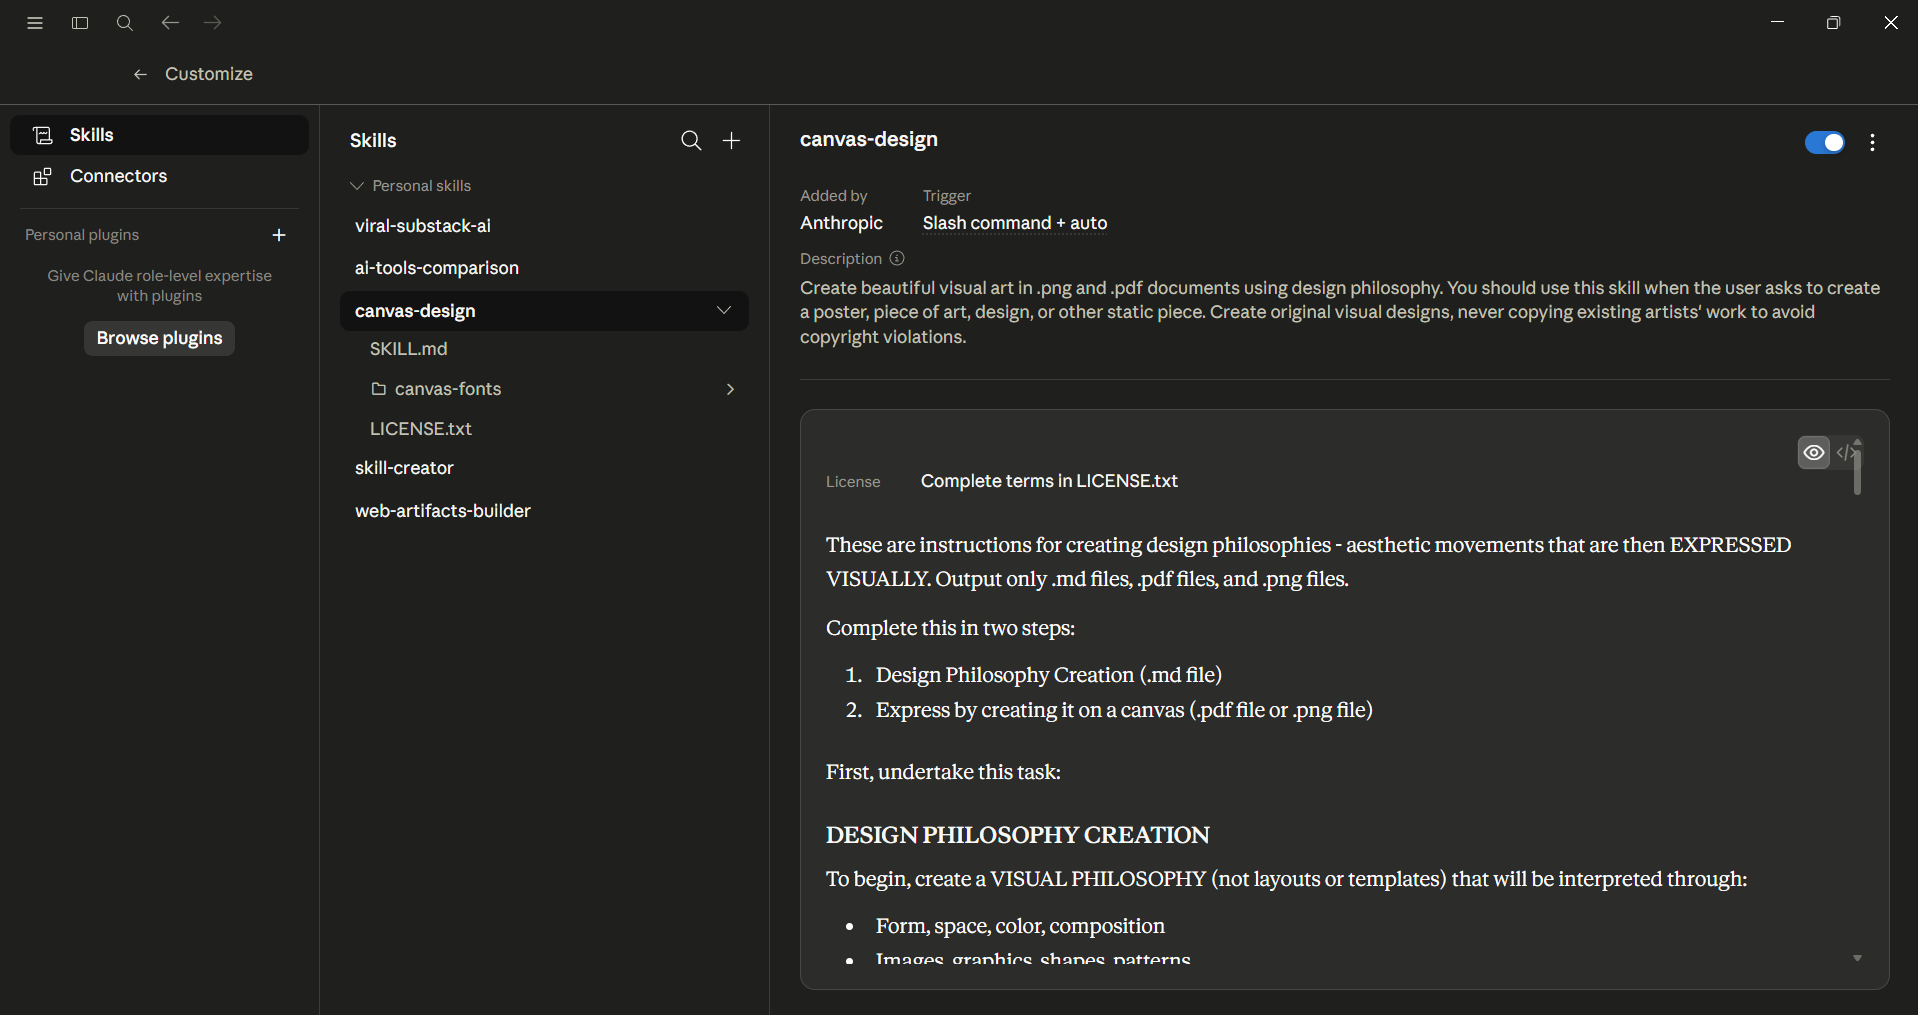Click 'DESIGN PHILOSOPHY CREATION' heading
Image resolution: width=1918 pixels, height=1015 pixels.
pyautogui.click(x=1017, y=835)
